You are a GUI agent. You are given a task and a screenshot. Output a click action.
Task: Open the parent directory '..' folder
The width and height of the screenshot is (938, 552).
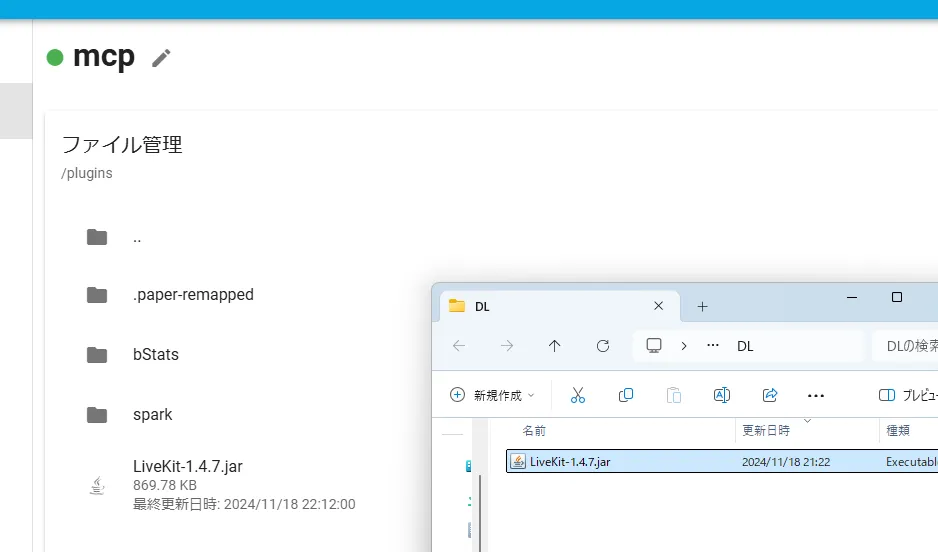(x=137, y=238)
